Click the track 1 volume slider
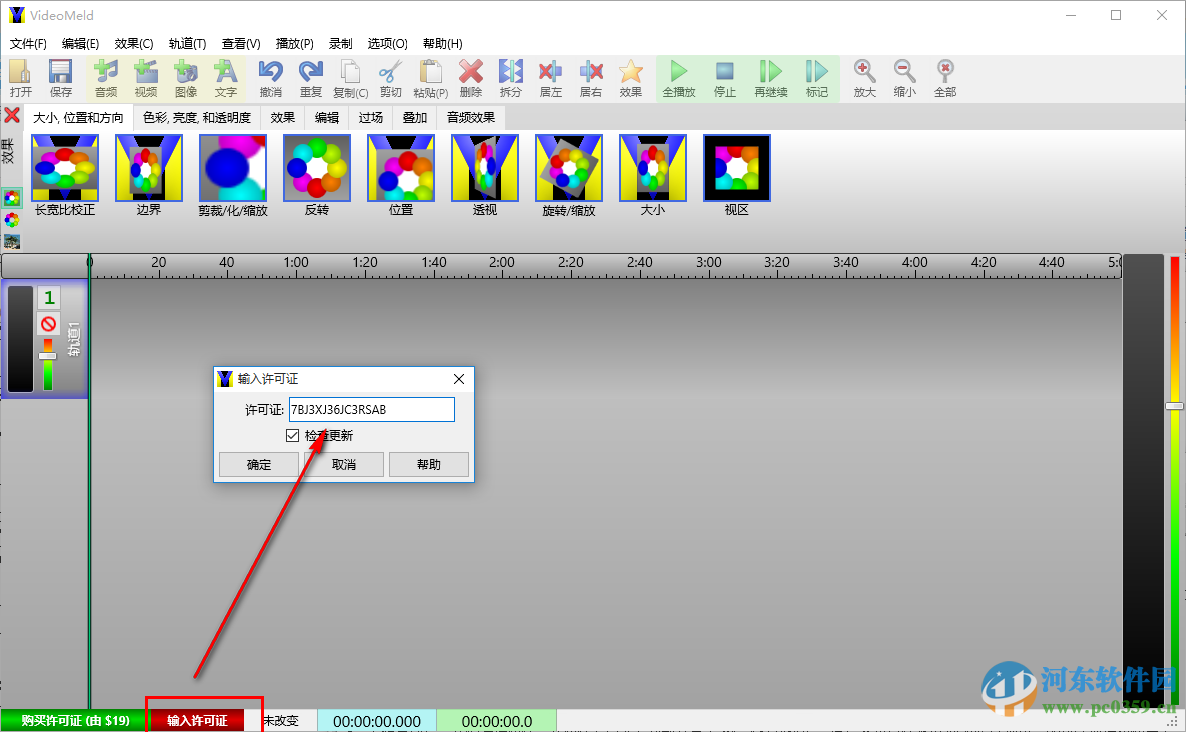1186x732 pixels. click(48, 356)
